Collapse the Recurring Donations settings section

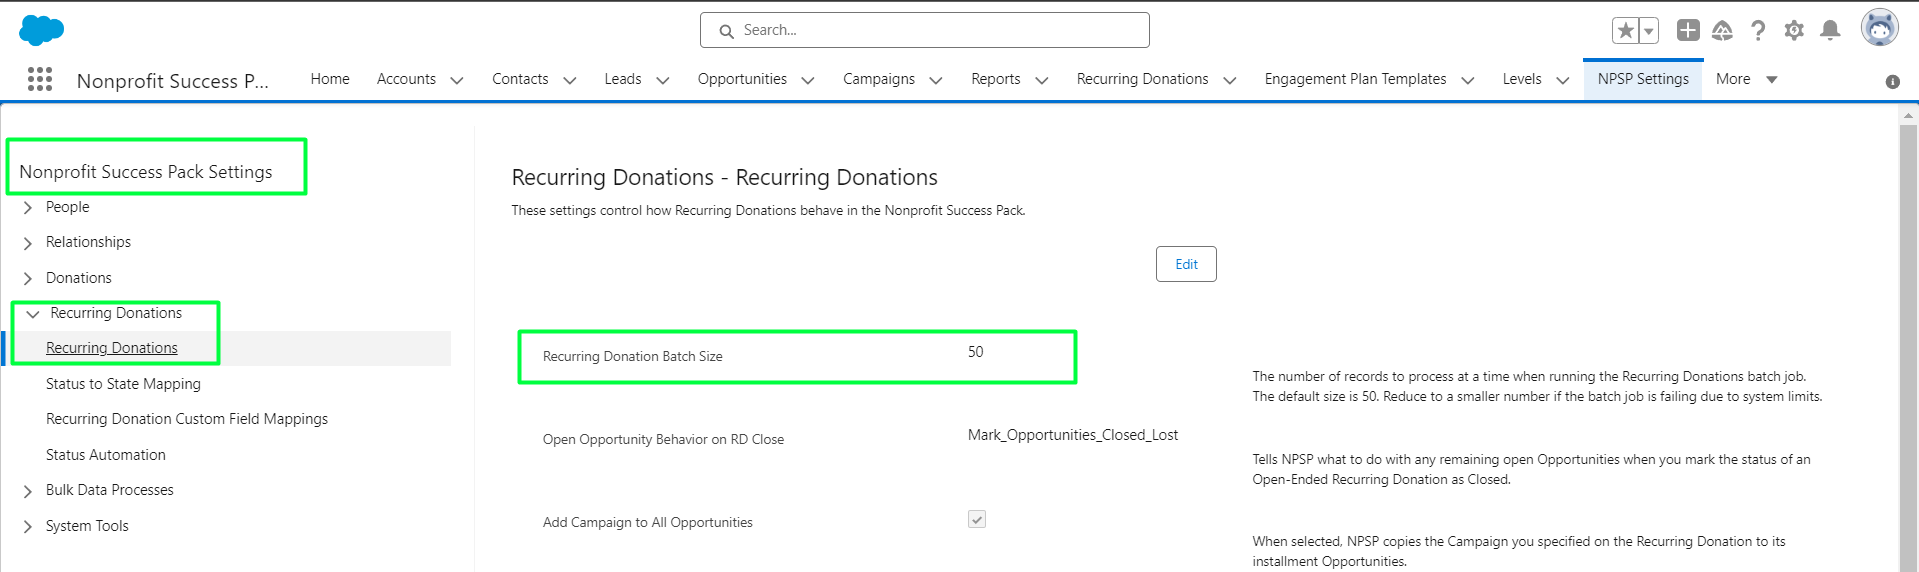tap(33, 314)
